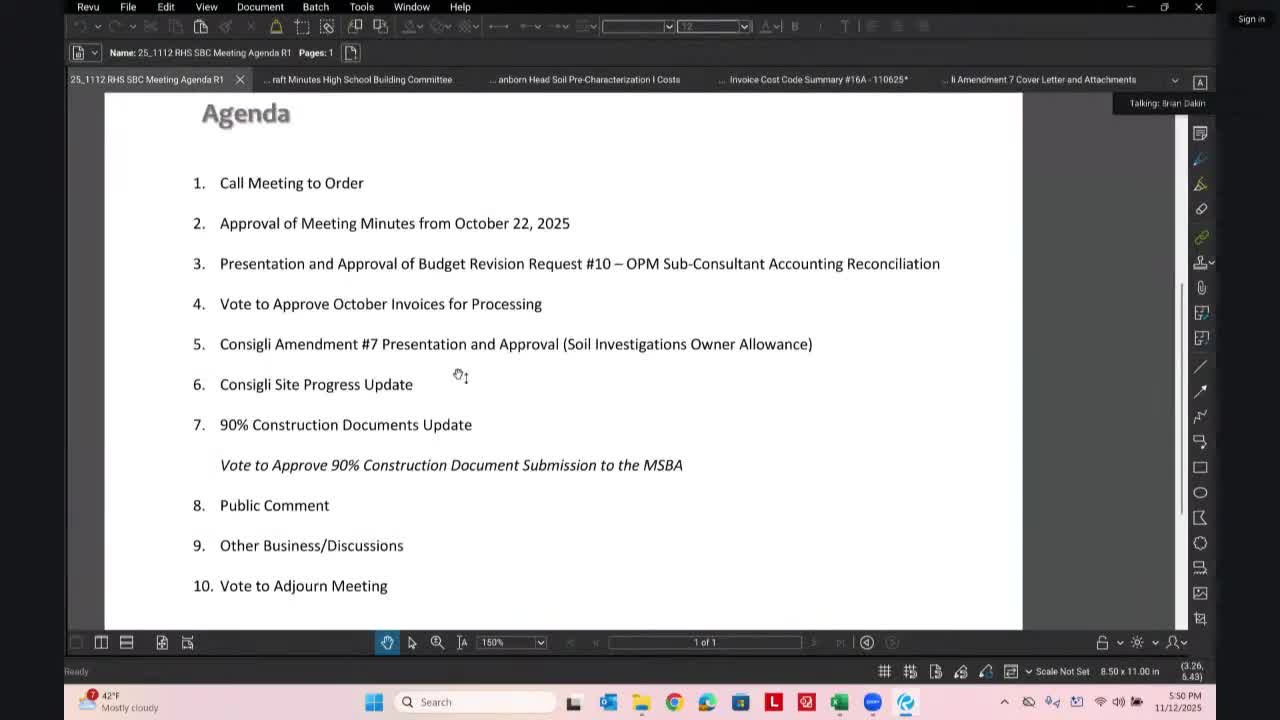Toggle the snap to grid button

(x=910, y=671)
